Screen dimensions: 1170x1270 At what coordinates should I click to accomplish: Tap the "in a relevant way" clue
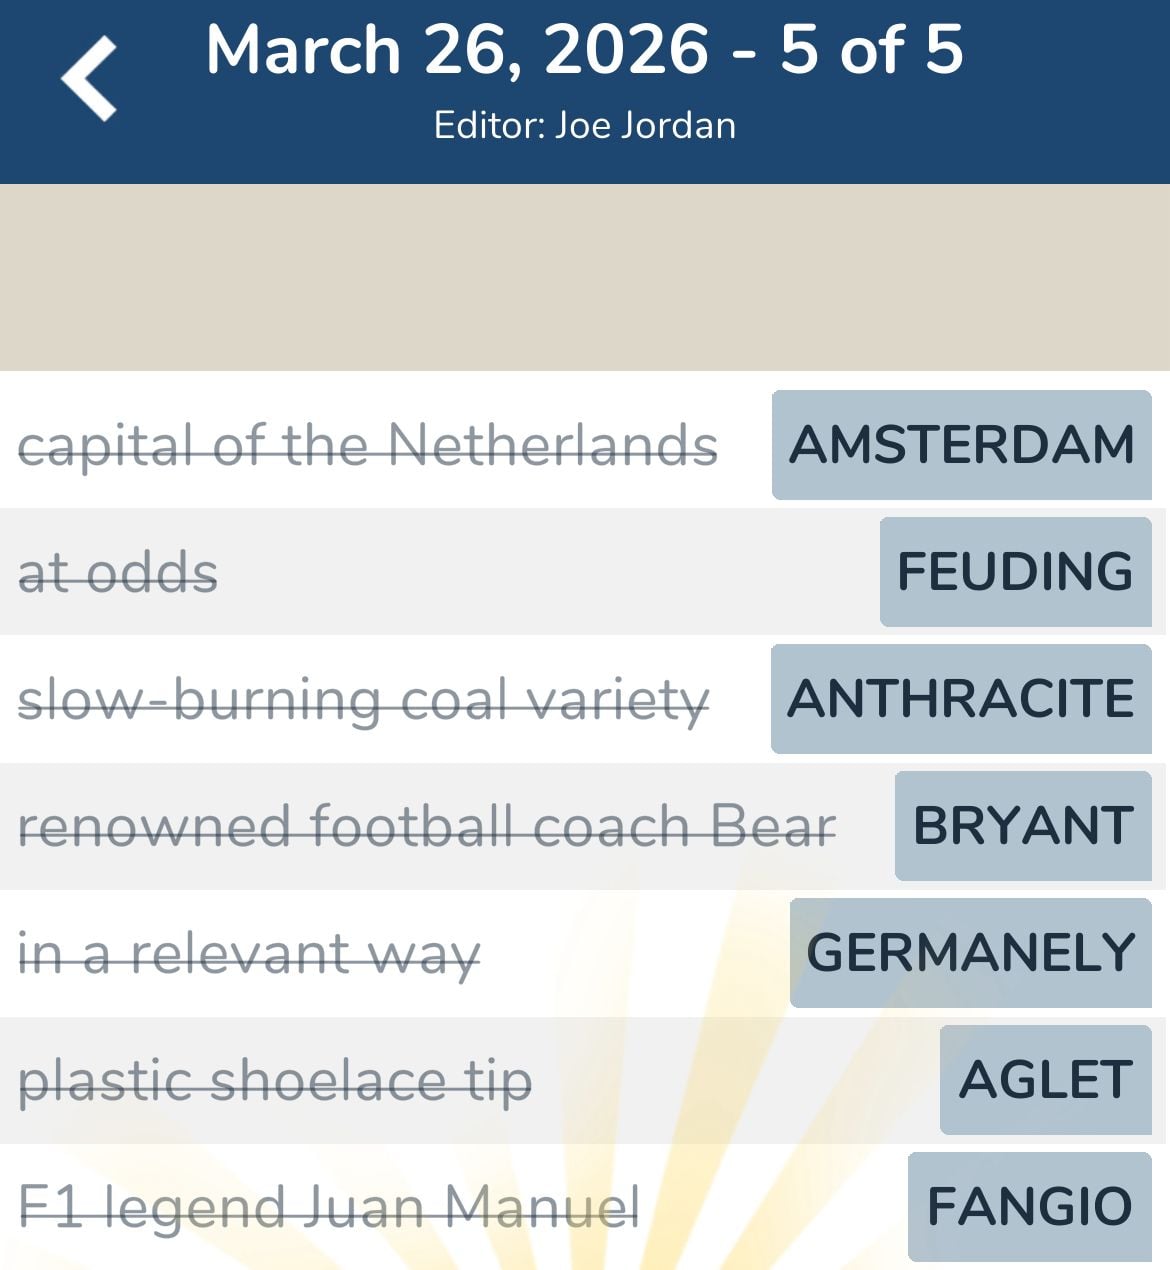click(249, 954)
